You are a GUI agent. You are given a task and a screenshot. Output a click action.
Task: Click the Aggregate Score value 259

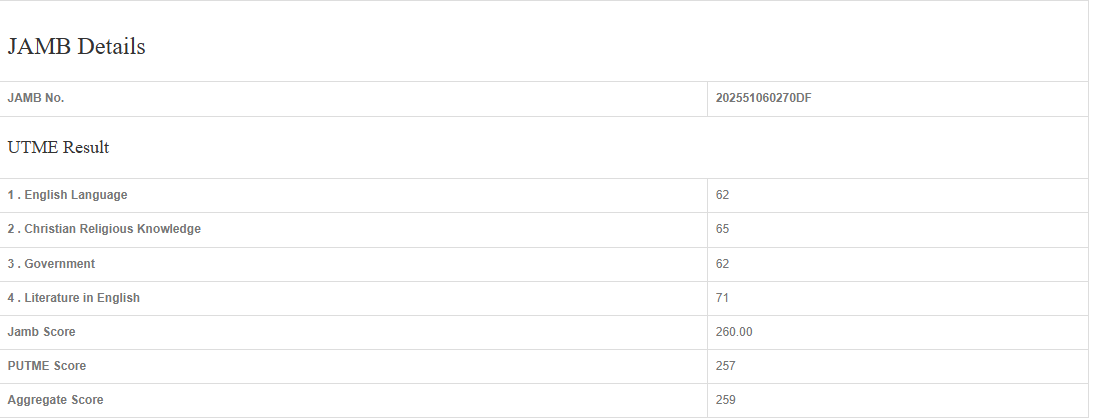point(726,400)
